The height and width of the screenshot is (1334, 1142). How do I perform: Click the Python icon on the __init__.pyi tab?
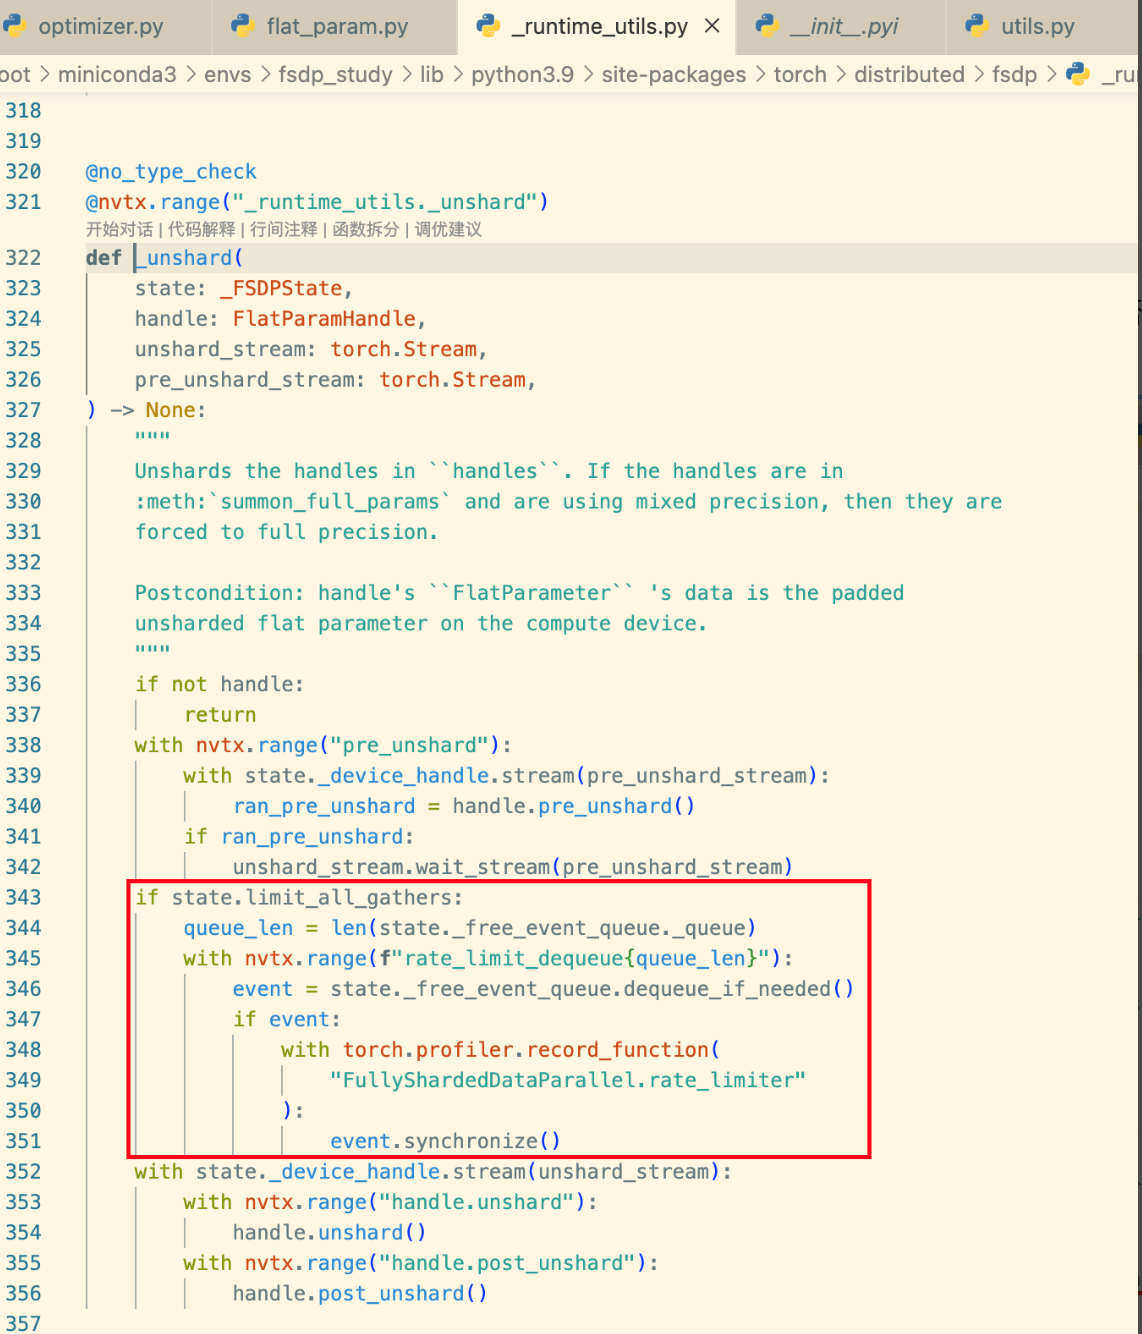[766, 26]
